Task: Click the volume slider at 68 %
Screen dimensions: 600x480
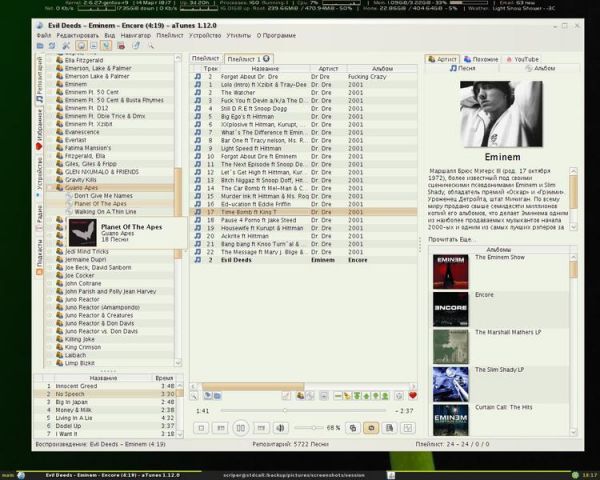Action: click(308, 428)
